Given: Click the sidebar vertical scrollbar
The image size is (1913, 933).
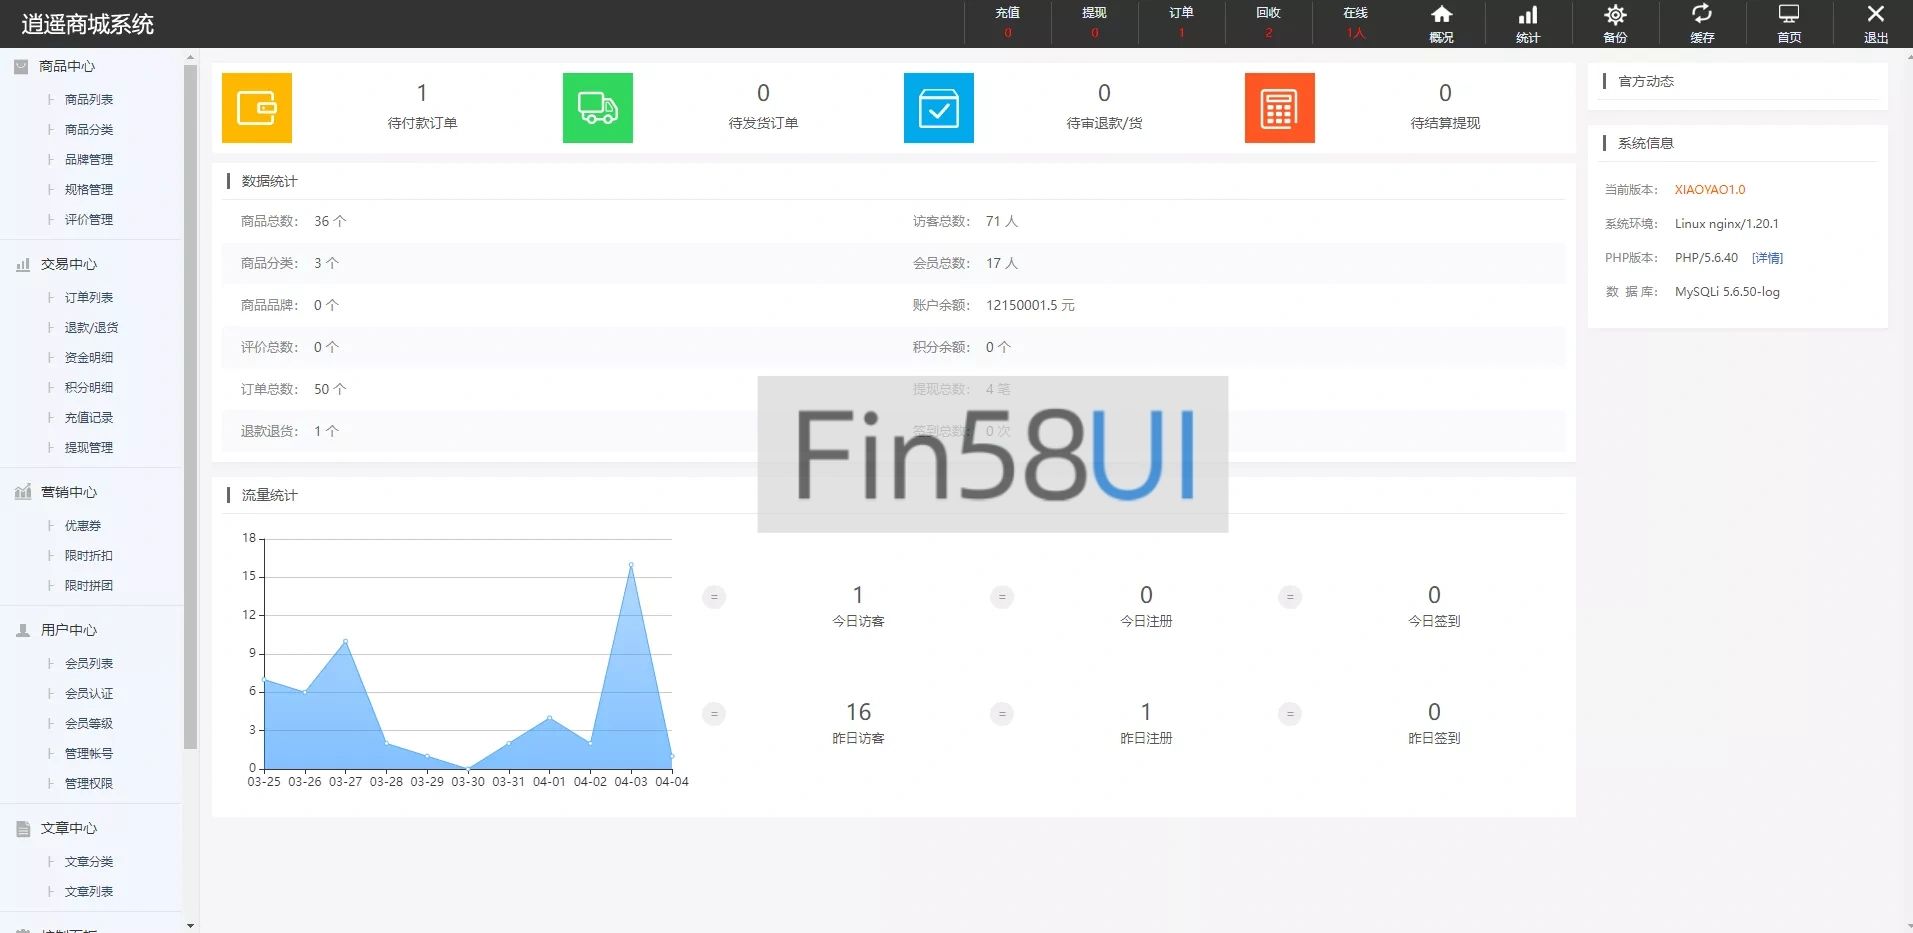Looking at the screenshot, I should [x=191, y=400].
